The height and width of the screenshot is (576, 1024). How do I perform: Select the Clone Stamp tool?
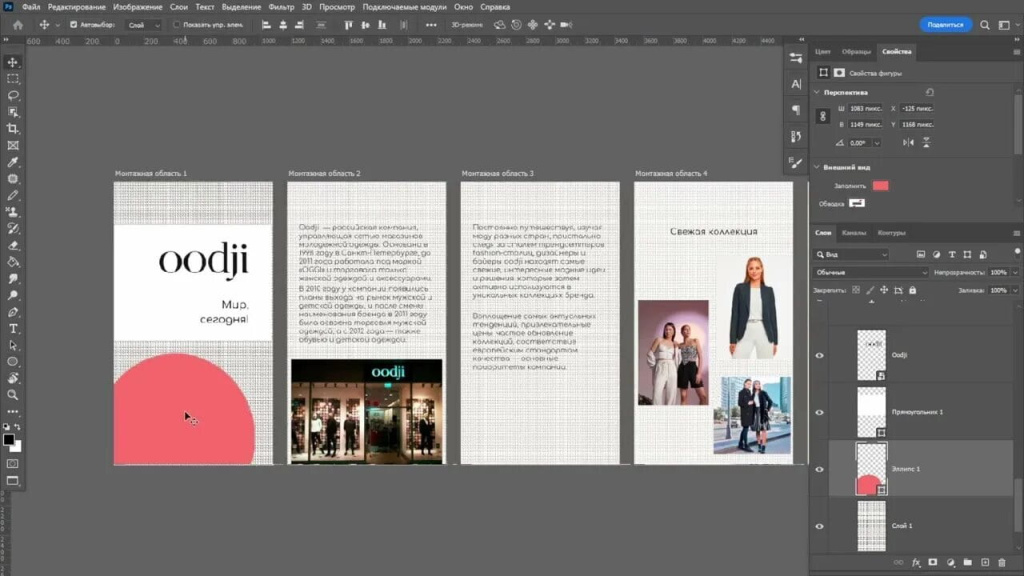pyautogui.click(x=12, y=212)
